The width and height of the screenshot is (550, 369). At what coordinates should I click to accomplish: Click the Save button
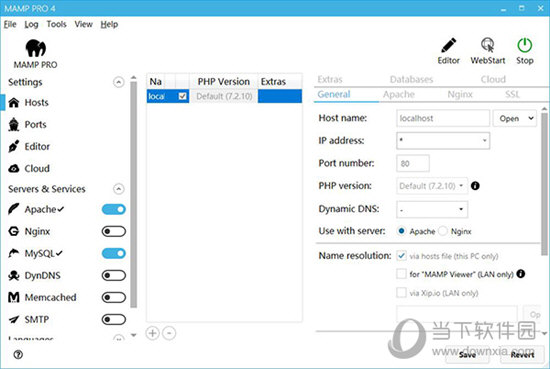tap(468, 355)
